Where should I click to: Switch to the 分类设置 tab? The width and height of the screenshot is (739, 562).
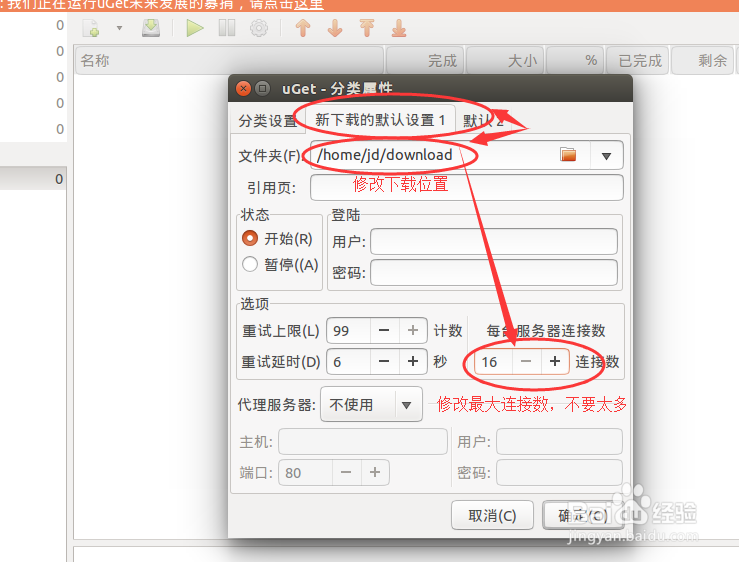click(x=267, y=121)
